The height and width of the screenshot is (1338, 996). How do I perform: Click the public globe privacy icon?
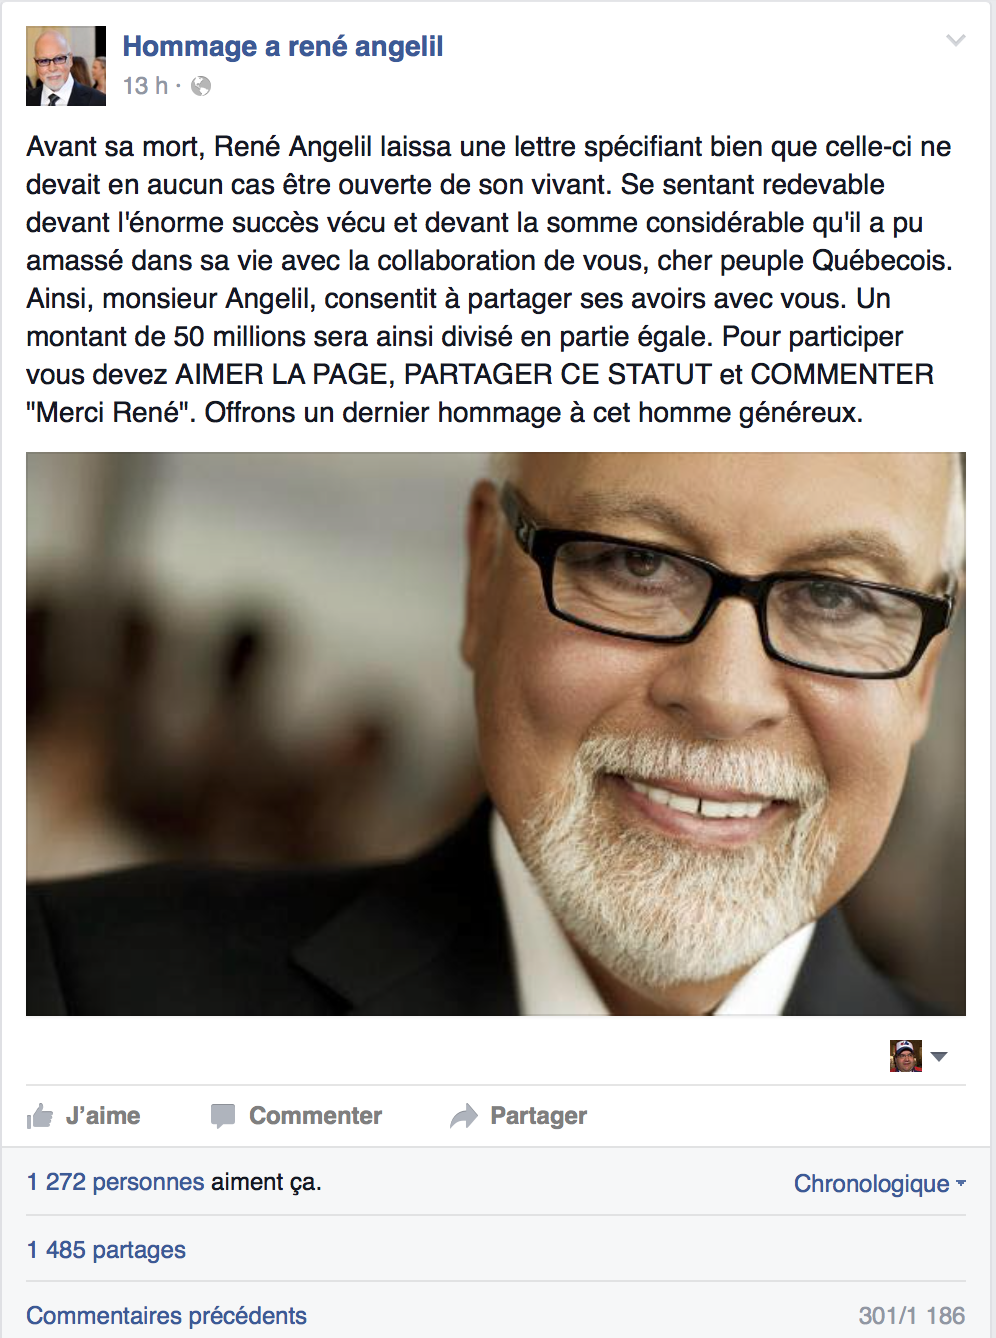pyautogui.click(x=201, y=86)
